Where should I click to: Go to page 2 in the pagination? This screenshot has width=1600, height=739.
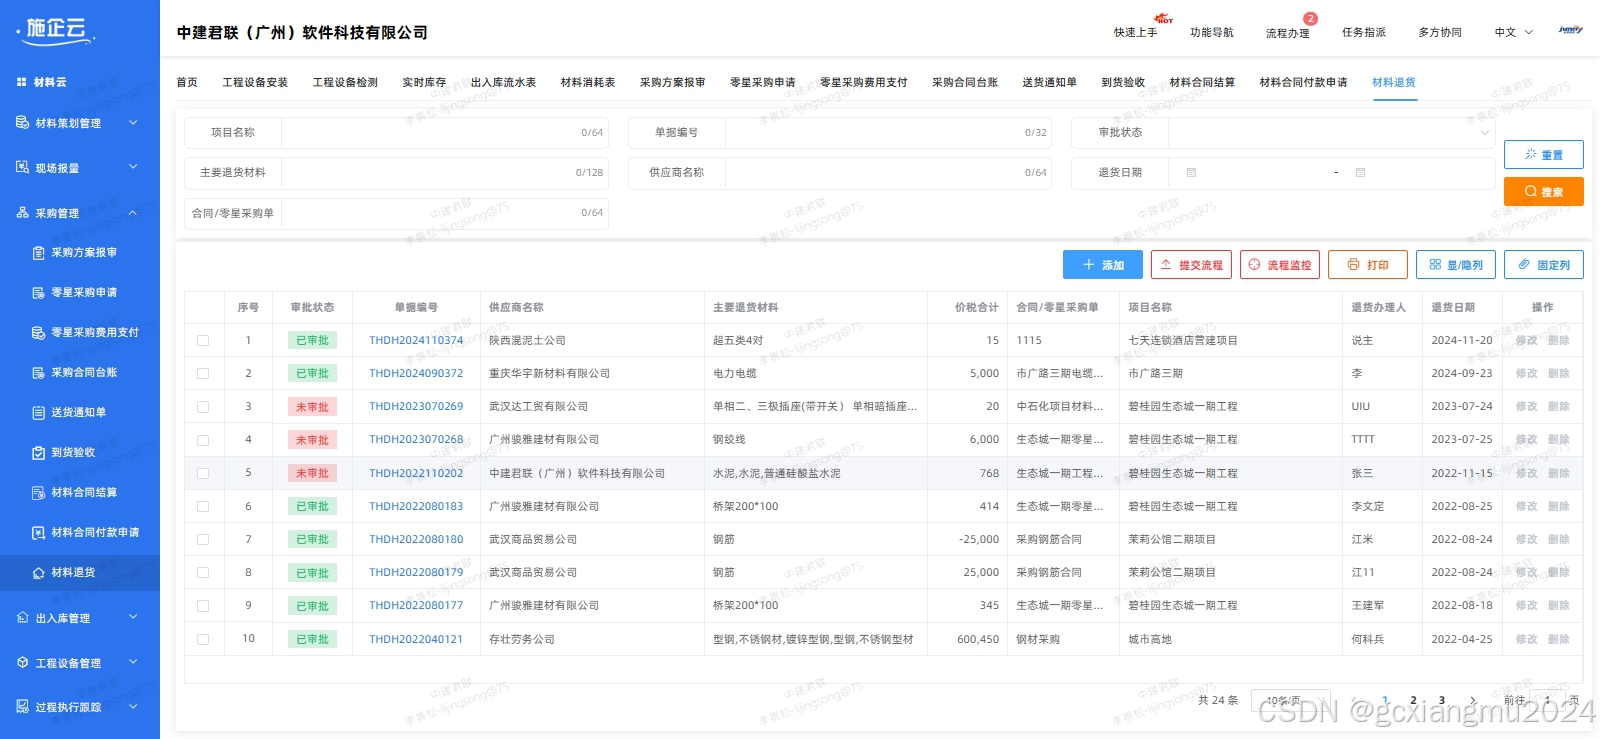[1413, 700]
